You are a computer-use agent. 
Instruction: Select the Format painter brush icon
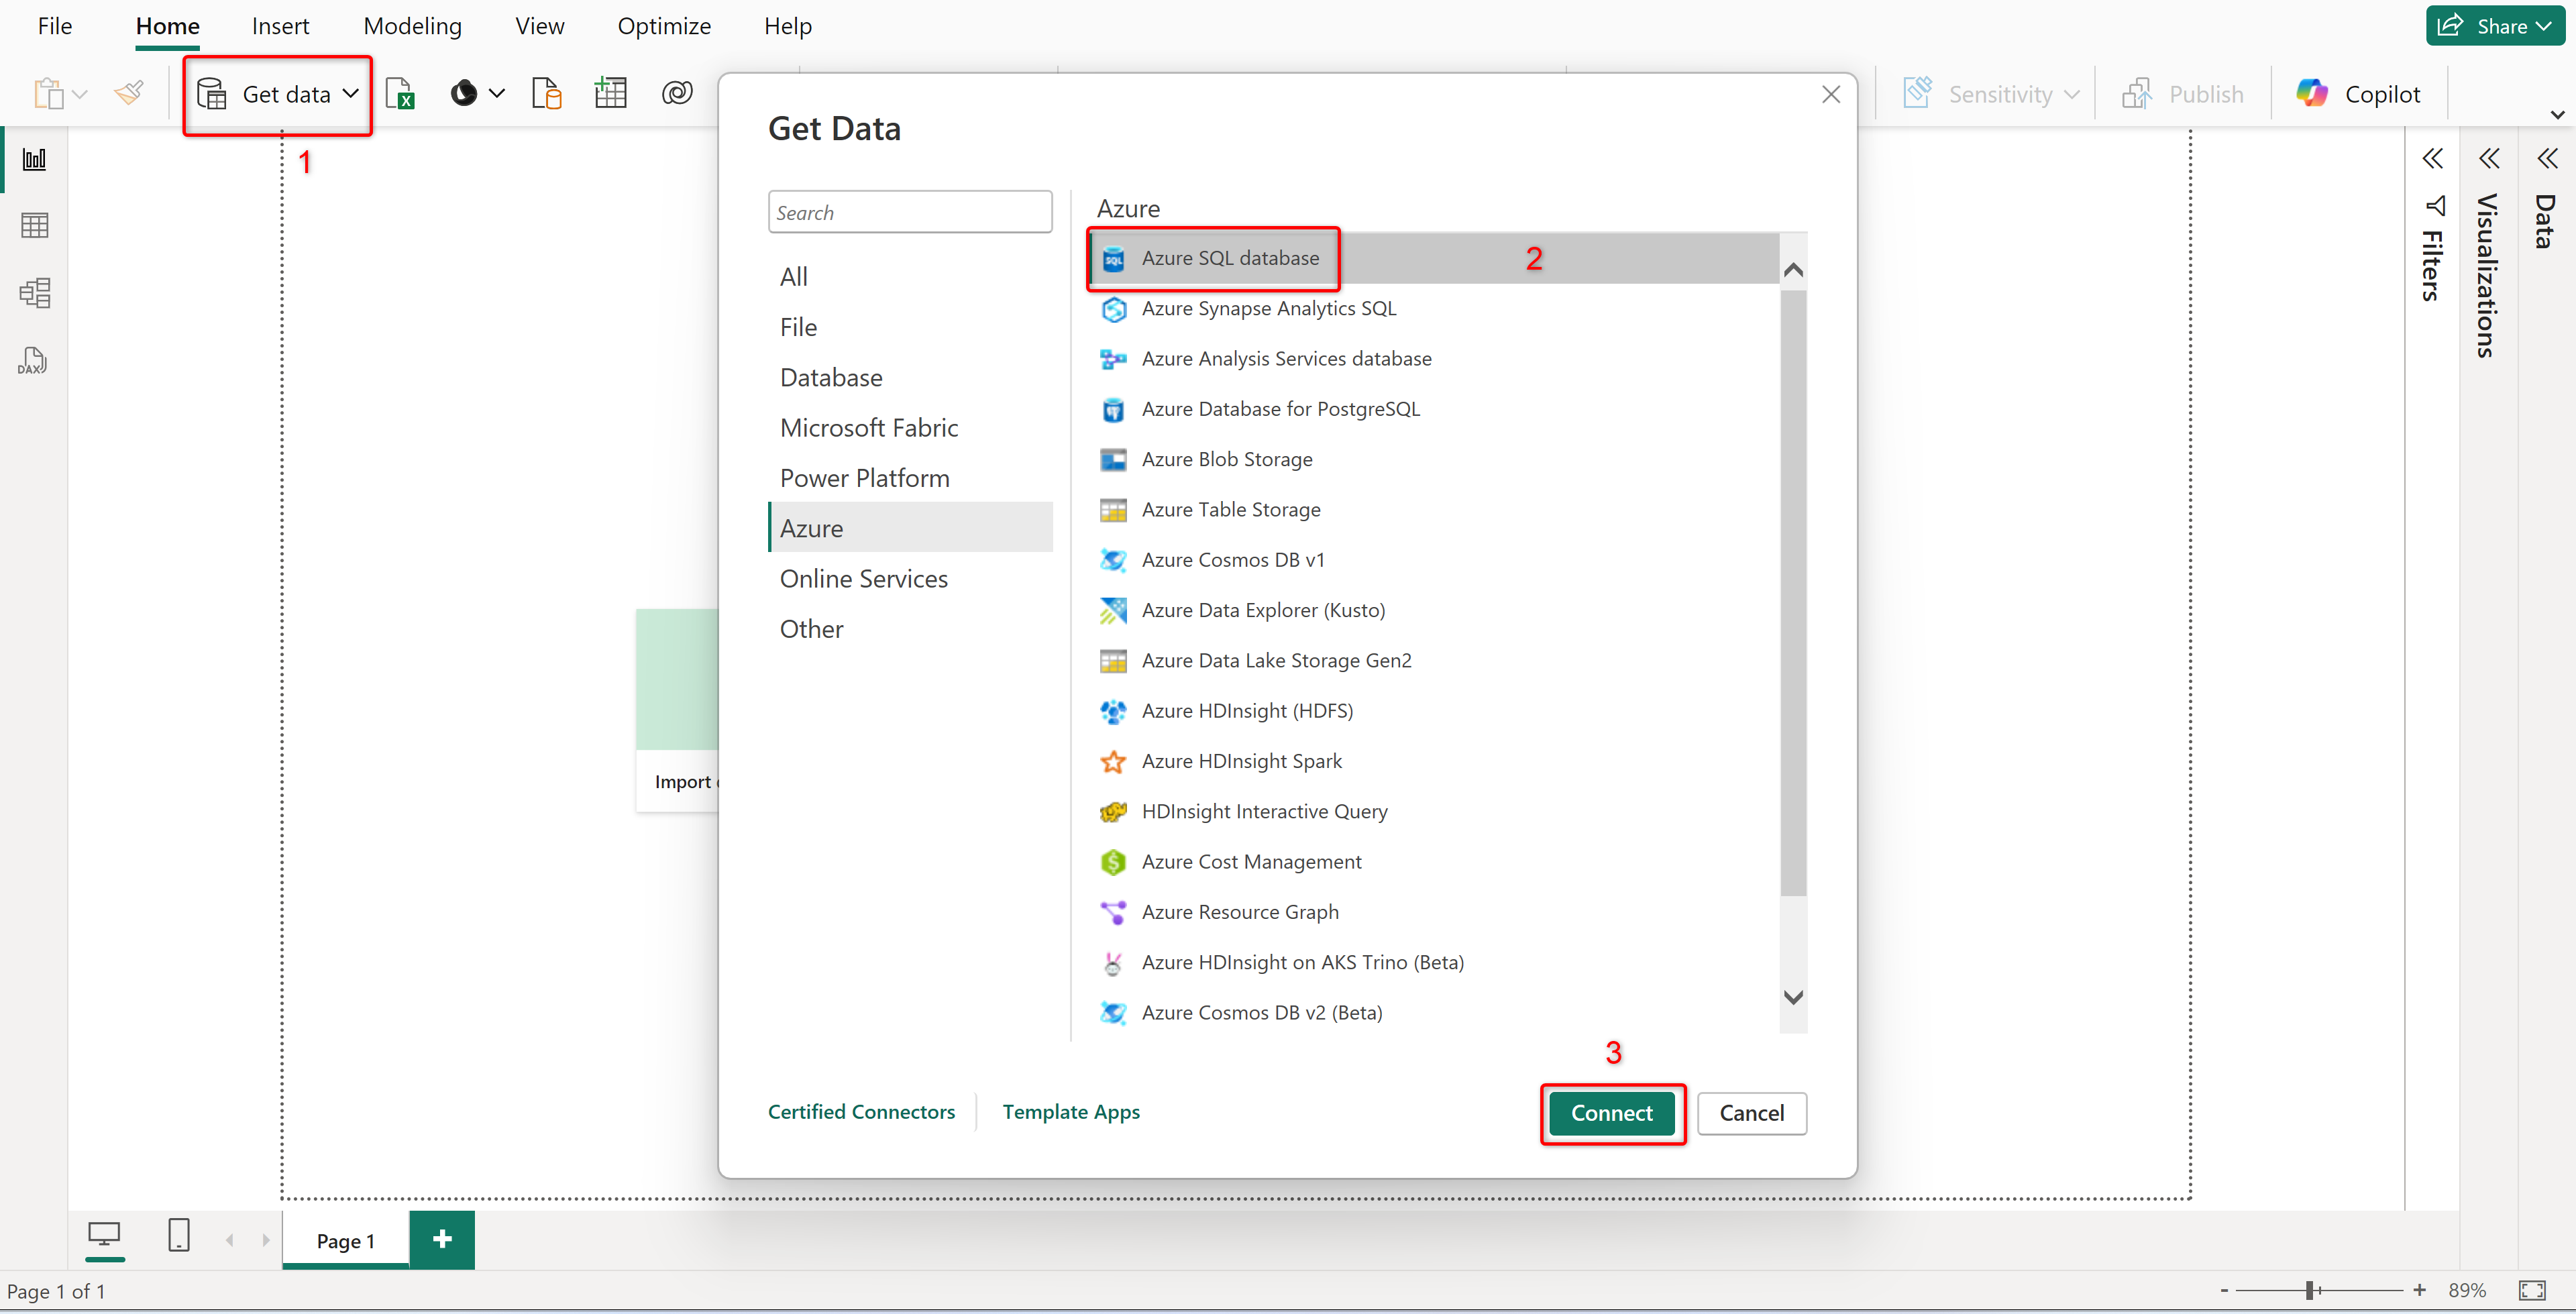129,94
